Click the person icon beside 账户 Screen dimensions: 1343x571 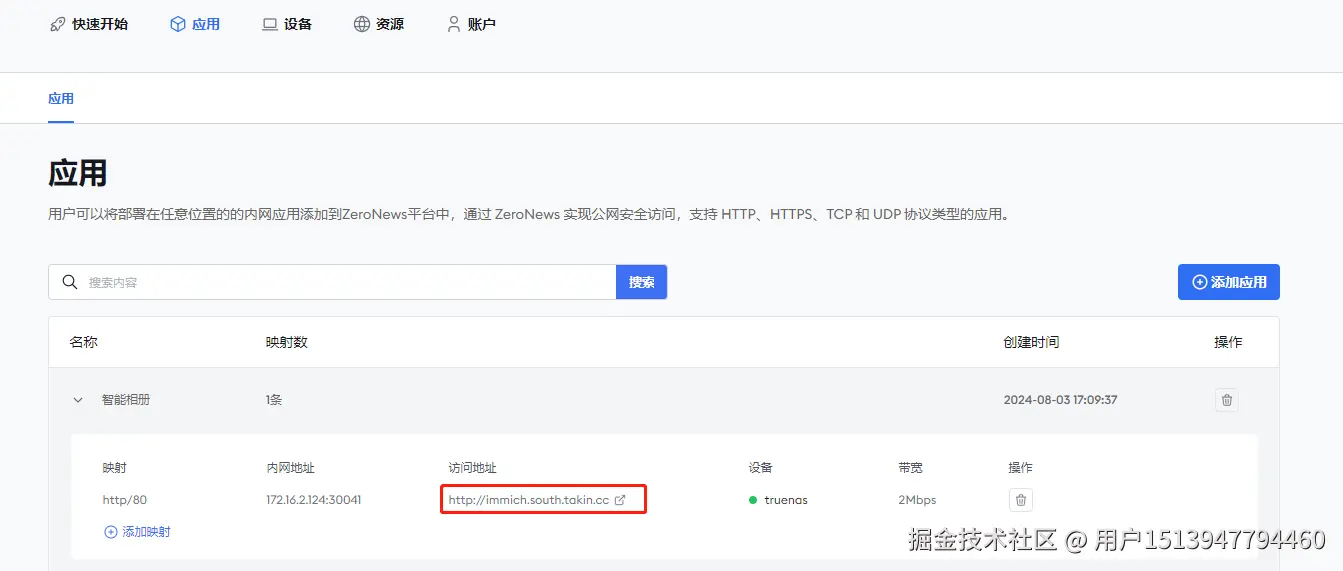tap(454, 24)
